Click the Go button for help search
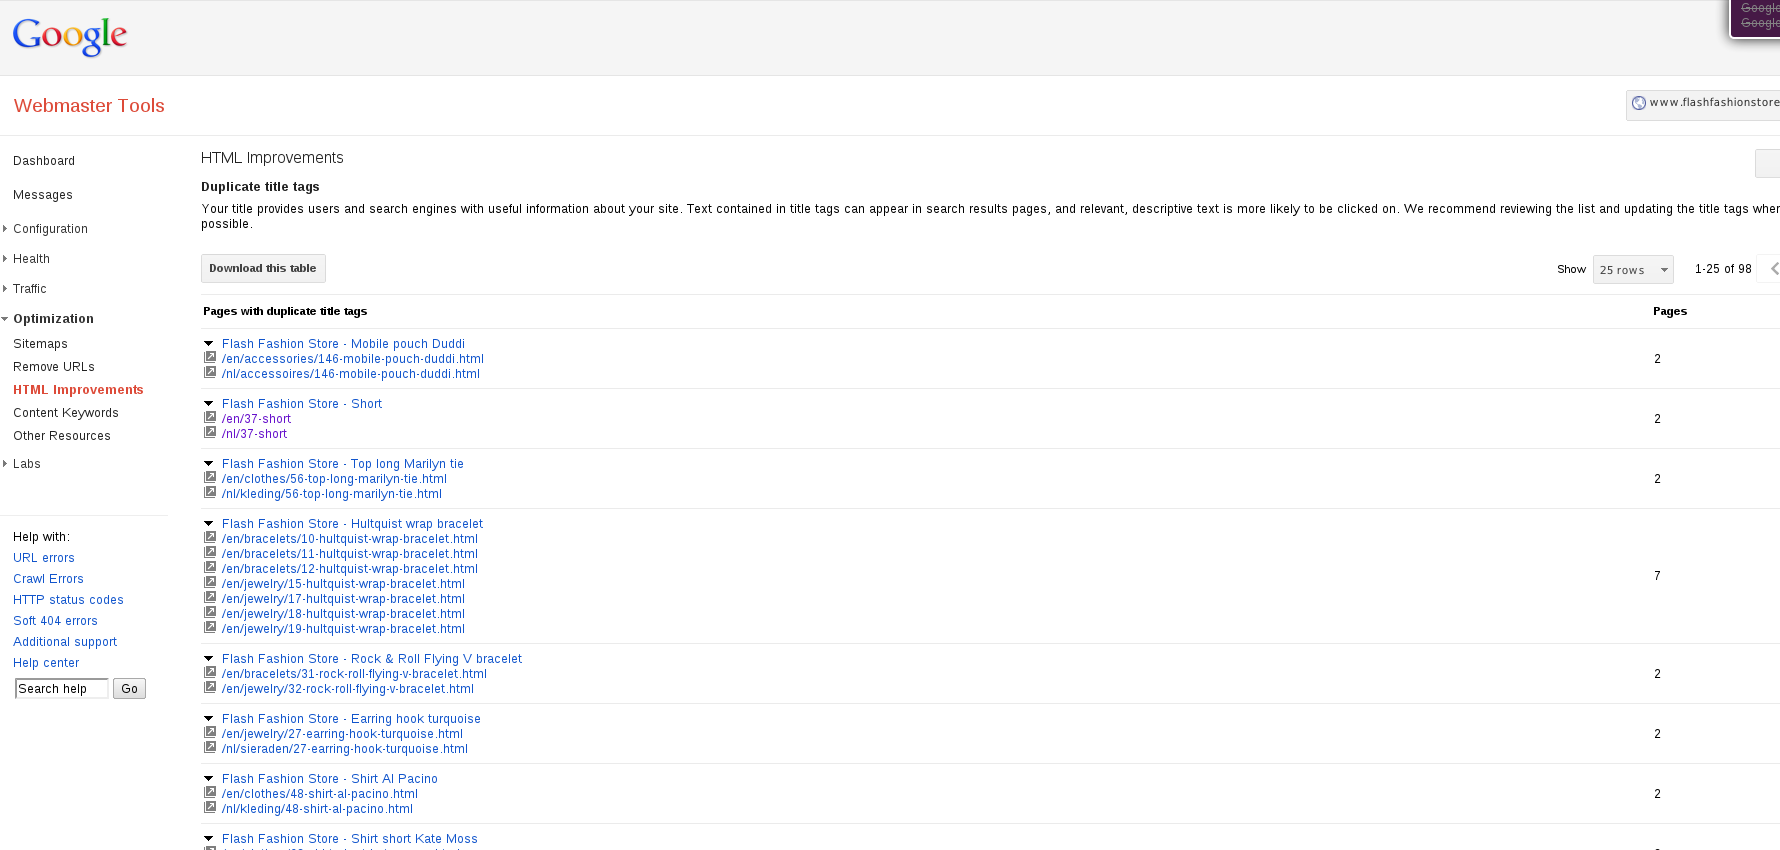Image resolution: width=1780 pixels, height=850 pixels. (129, 689)
